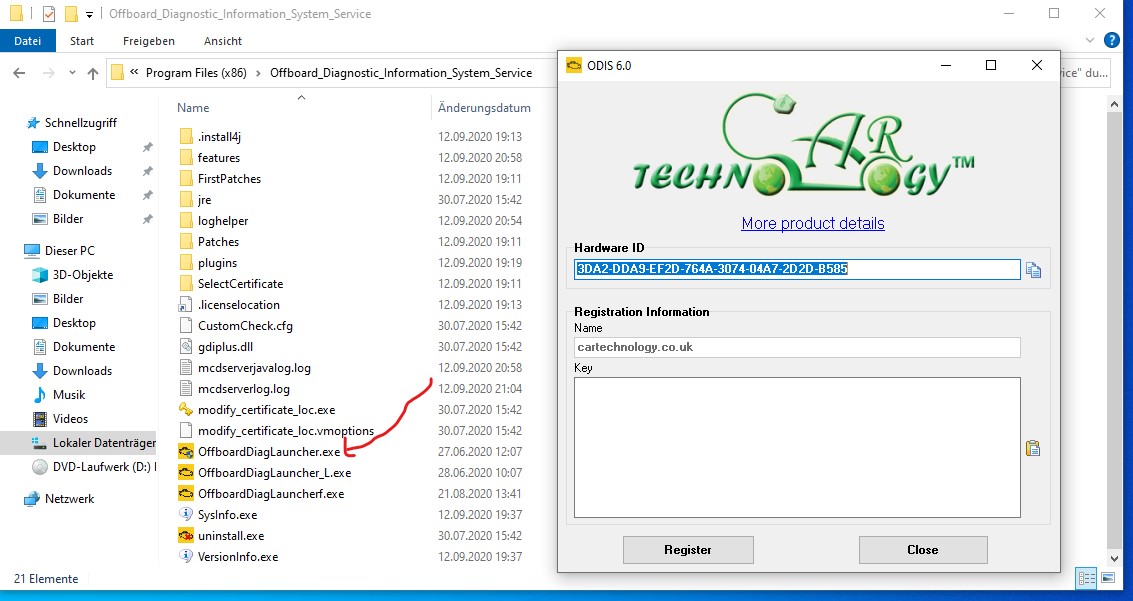Screen dimensions: 1133x601
Task: Open pinned Dokumente under Schnellzugriff
Action: tap(84, 194)
